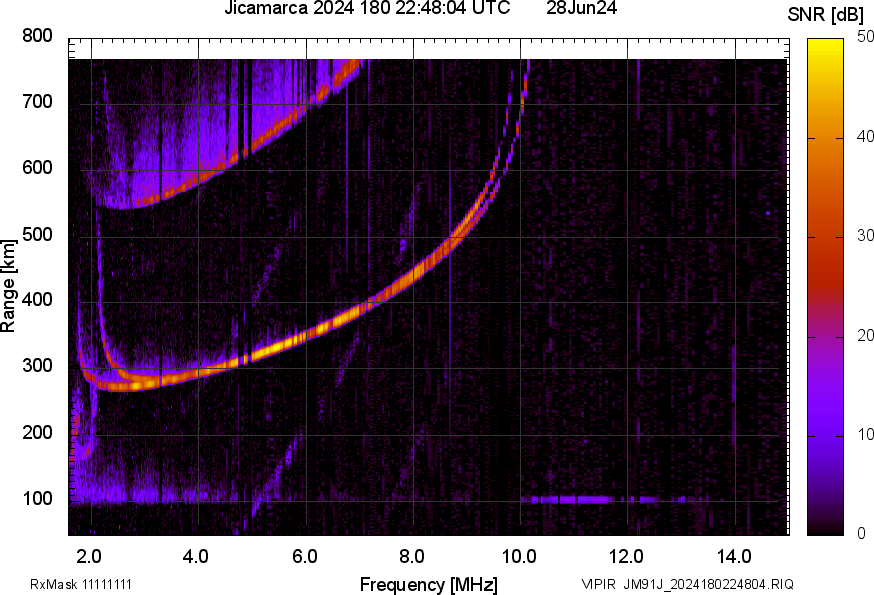Click the colorbar tick label '20'
Screen dimensions: 874x595
pos(865,335)
